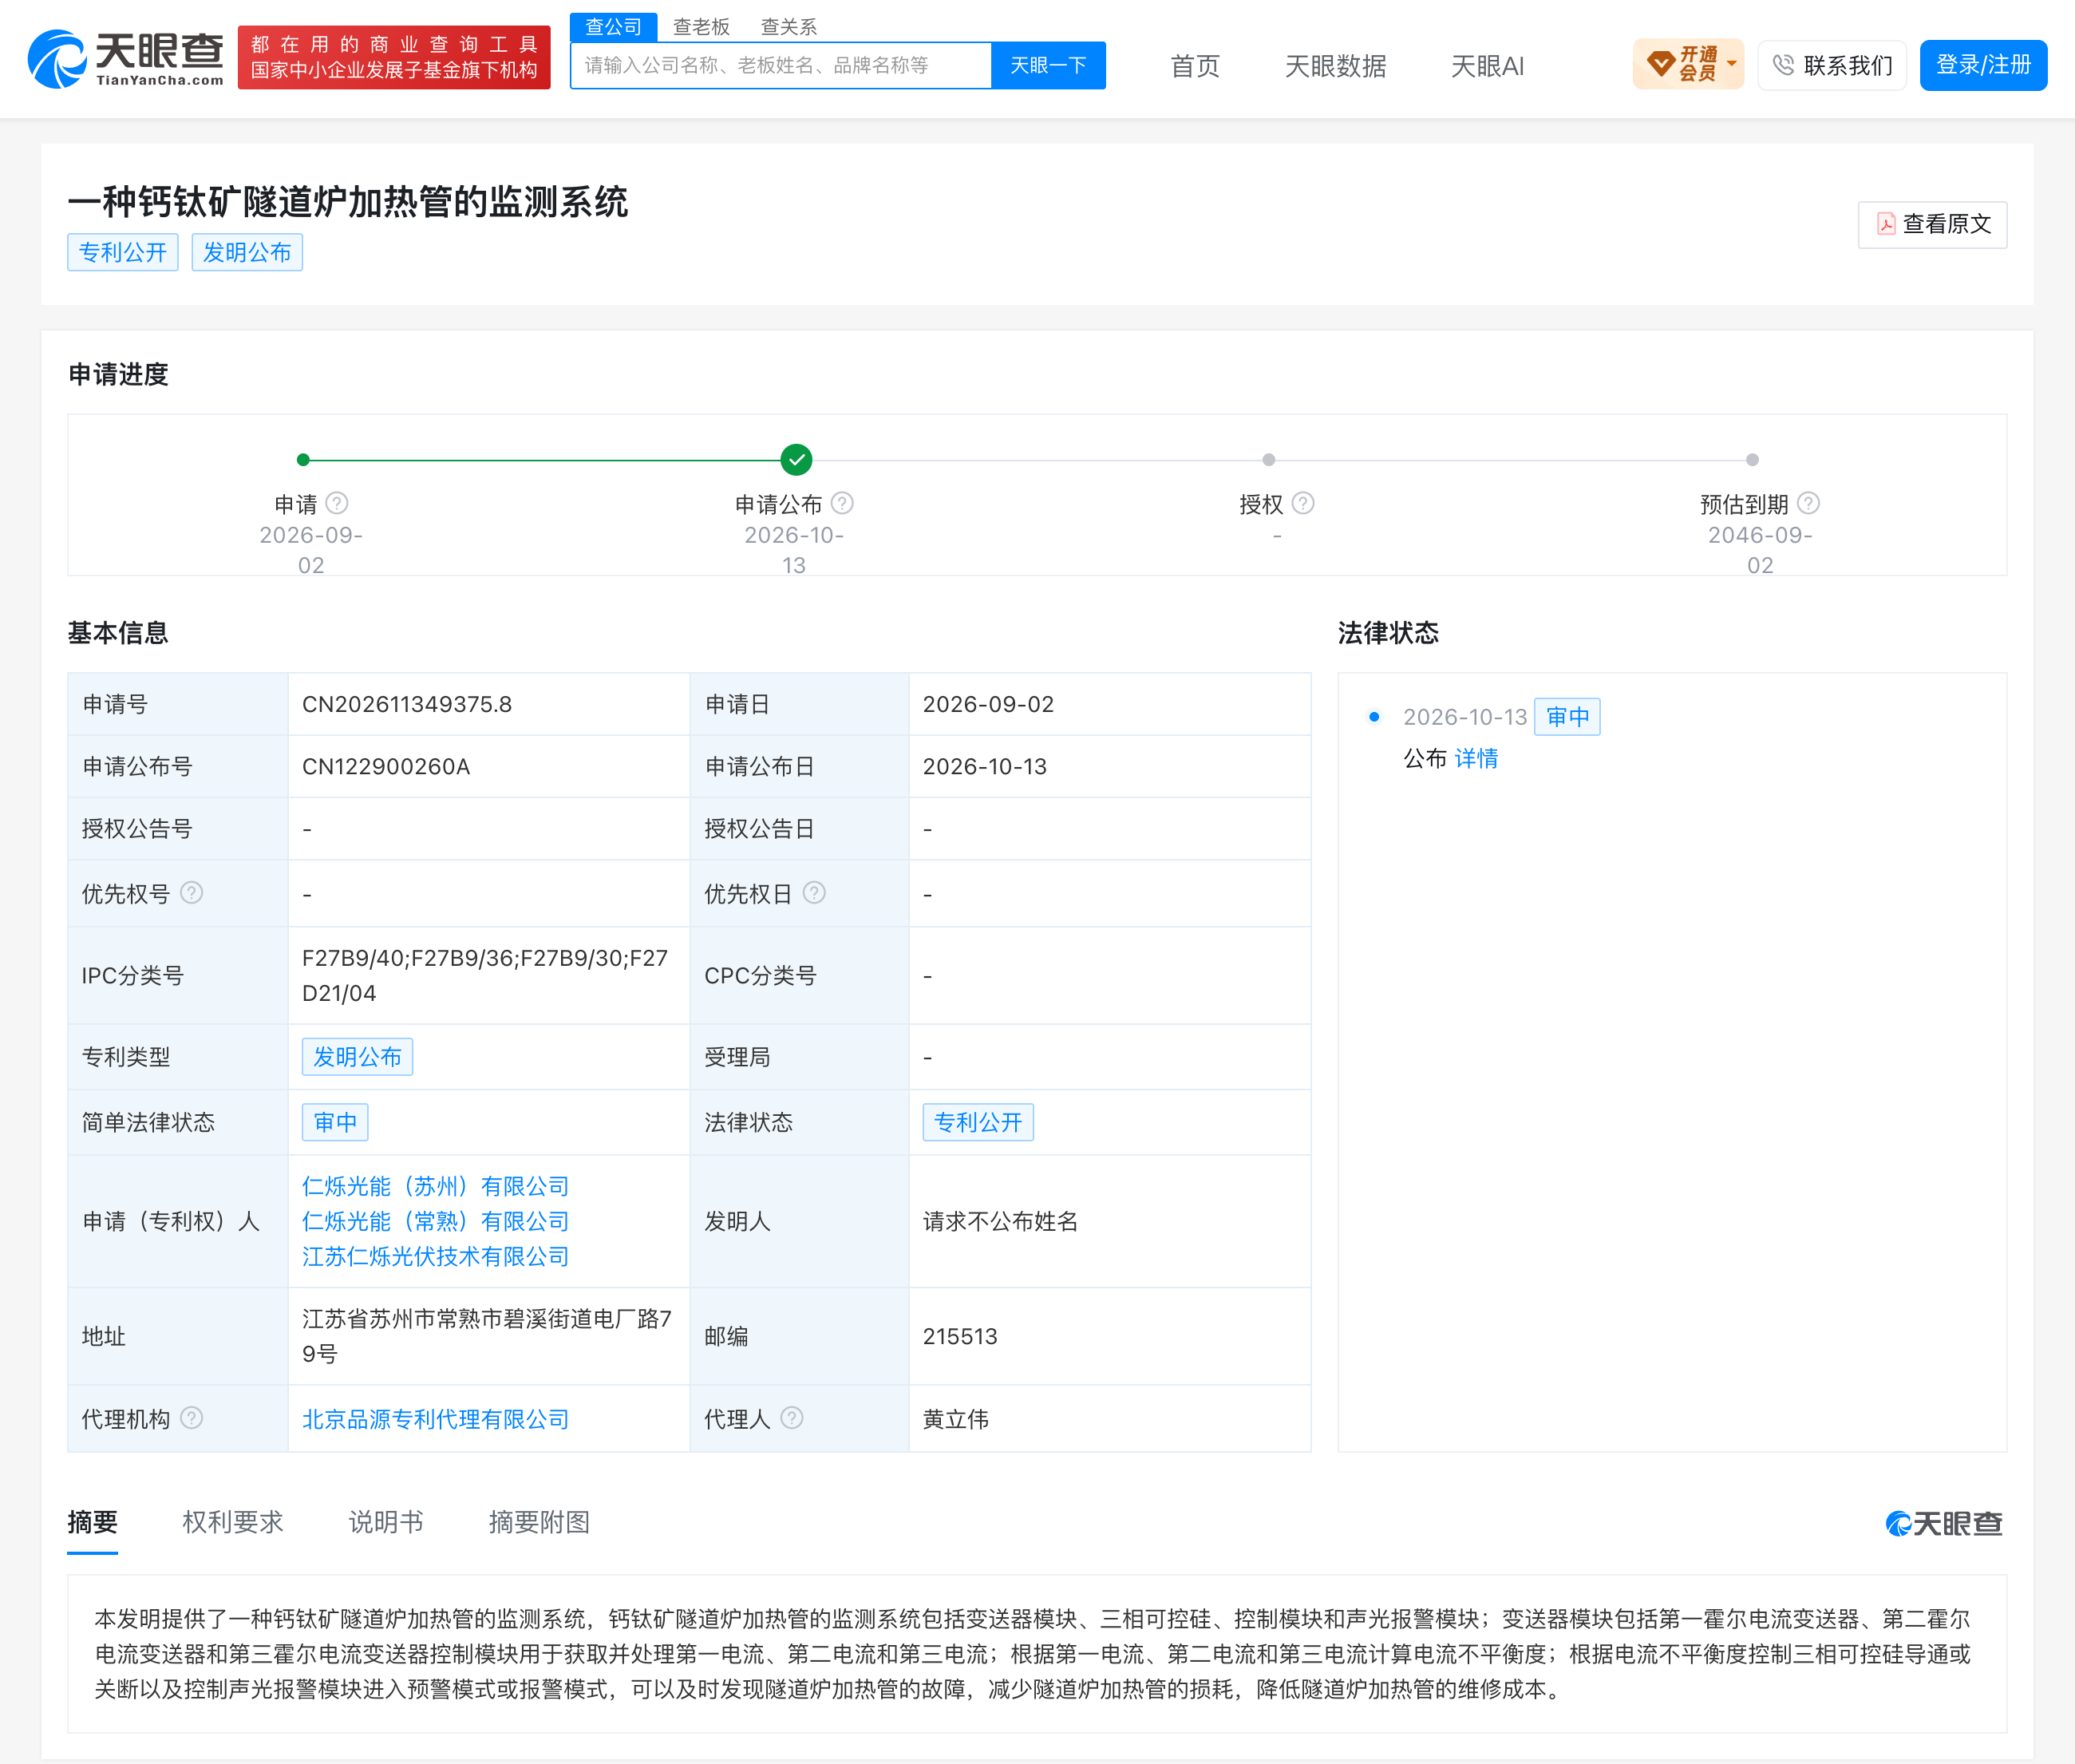Click the 申请 start progress dot
The height and width of the screenshot is (1764, 2075).
point(303,460)
